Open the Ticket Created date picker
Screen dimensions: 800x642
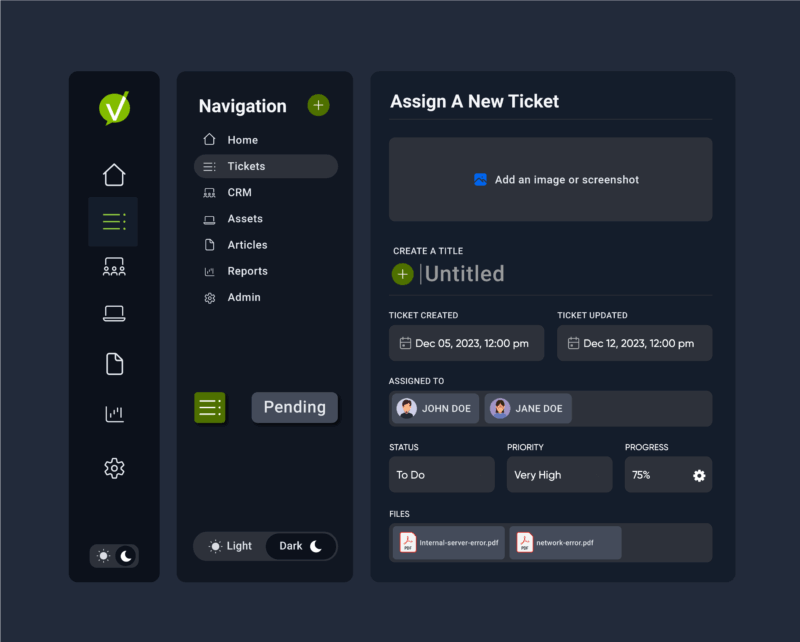pos(466,343)
